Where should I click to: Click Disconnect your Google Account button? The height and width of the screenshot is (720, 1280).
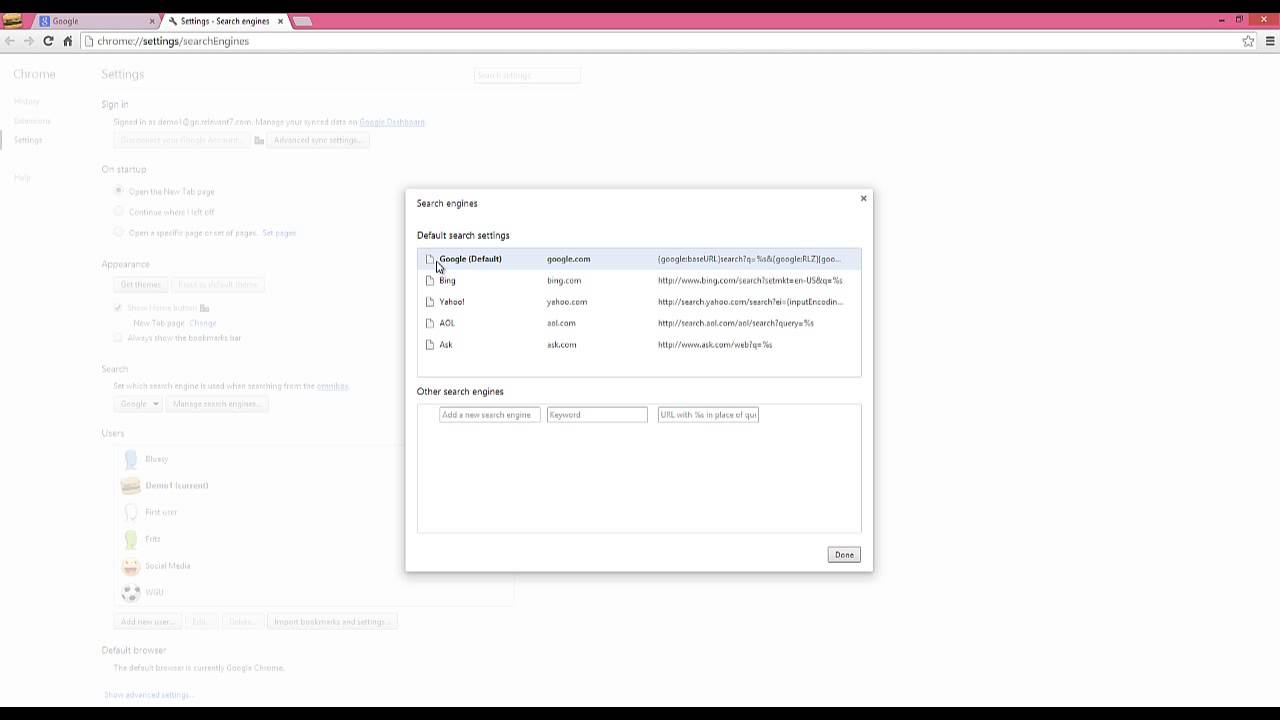tap(181, 140)
